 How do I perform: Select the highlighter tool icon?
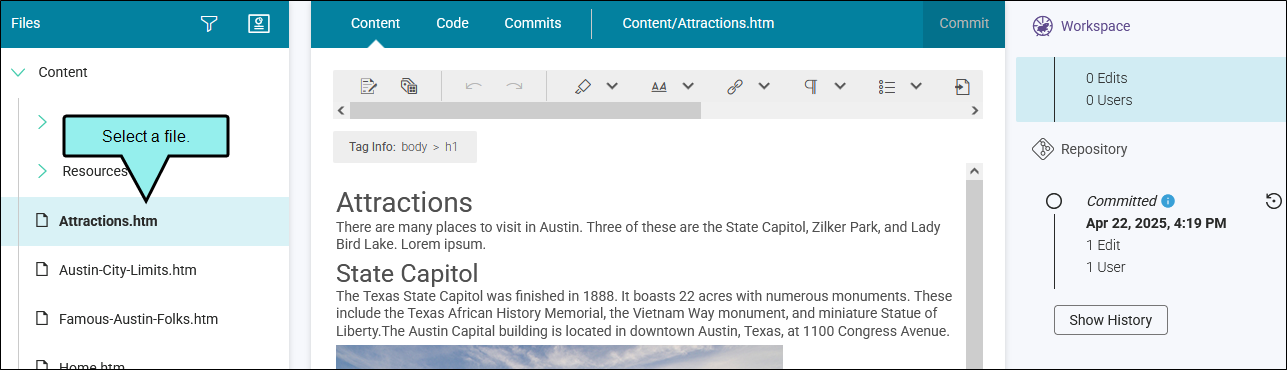pyautogui.click(x=583, y=86)
